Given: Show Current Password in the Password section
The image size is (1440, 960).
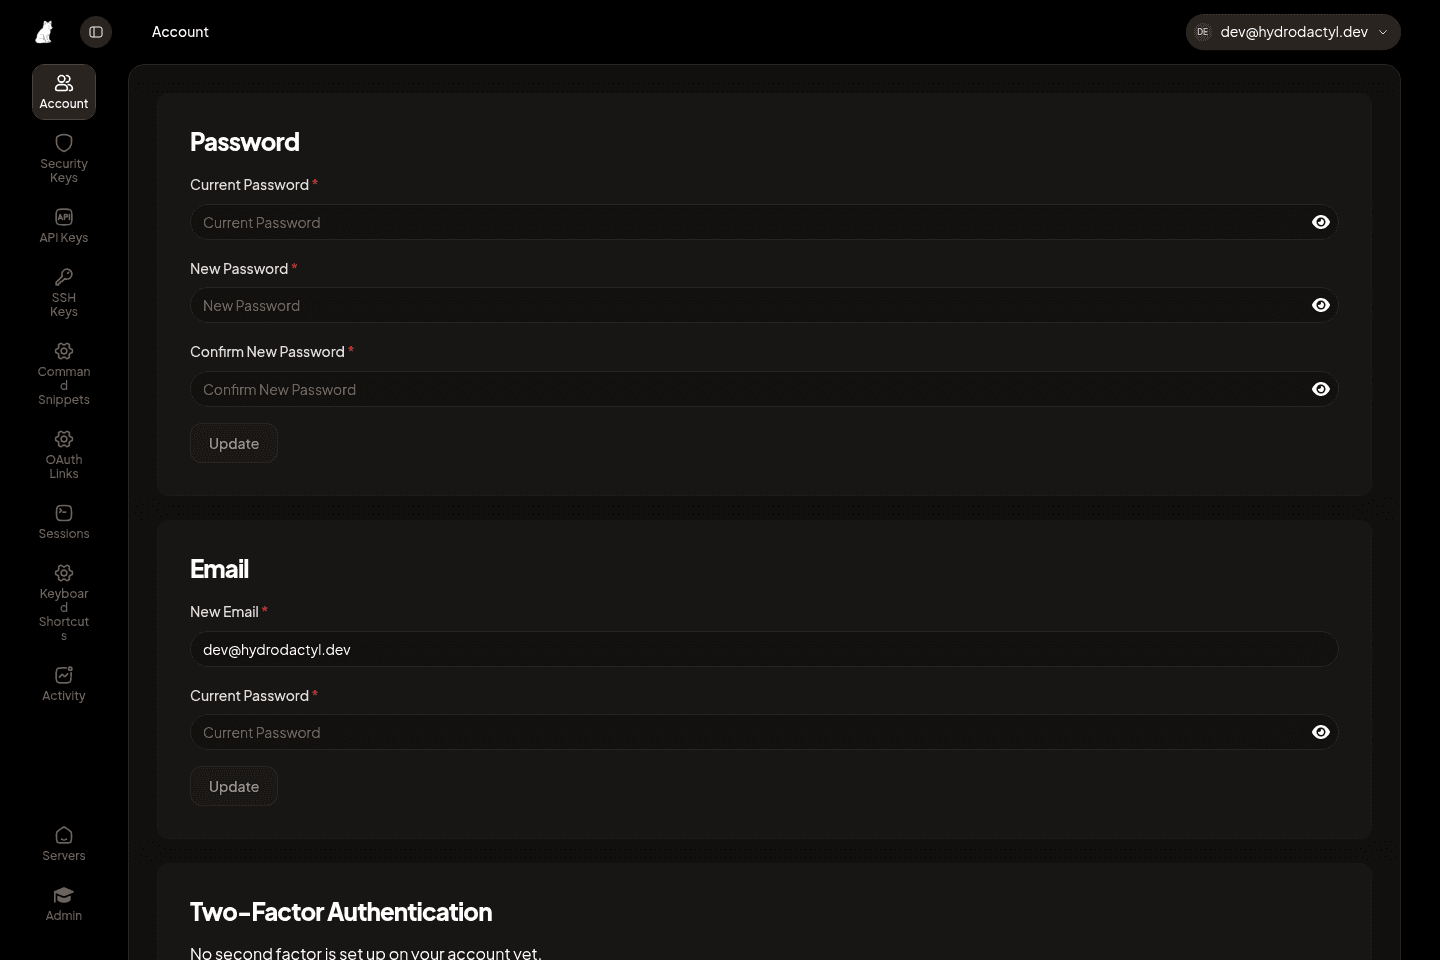Looking at the screenshot, I should tap(1321, 222).
